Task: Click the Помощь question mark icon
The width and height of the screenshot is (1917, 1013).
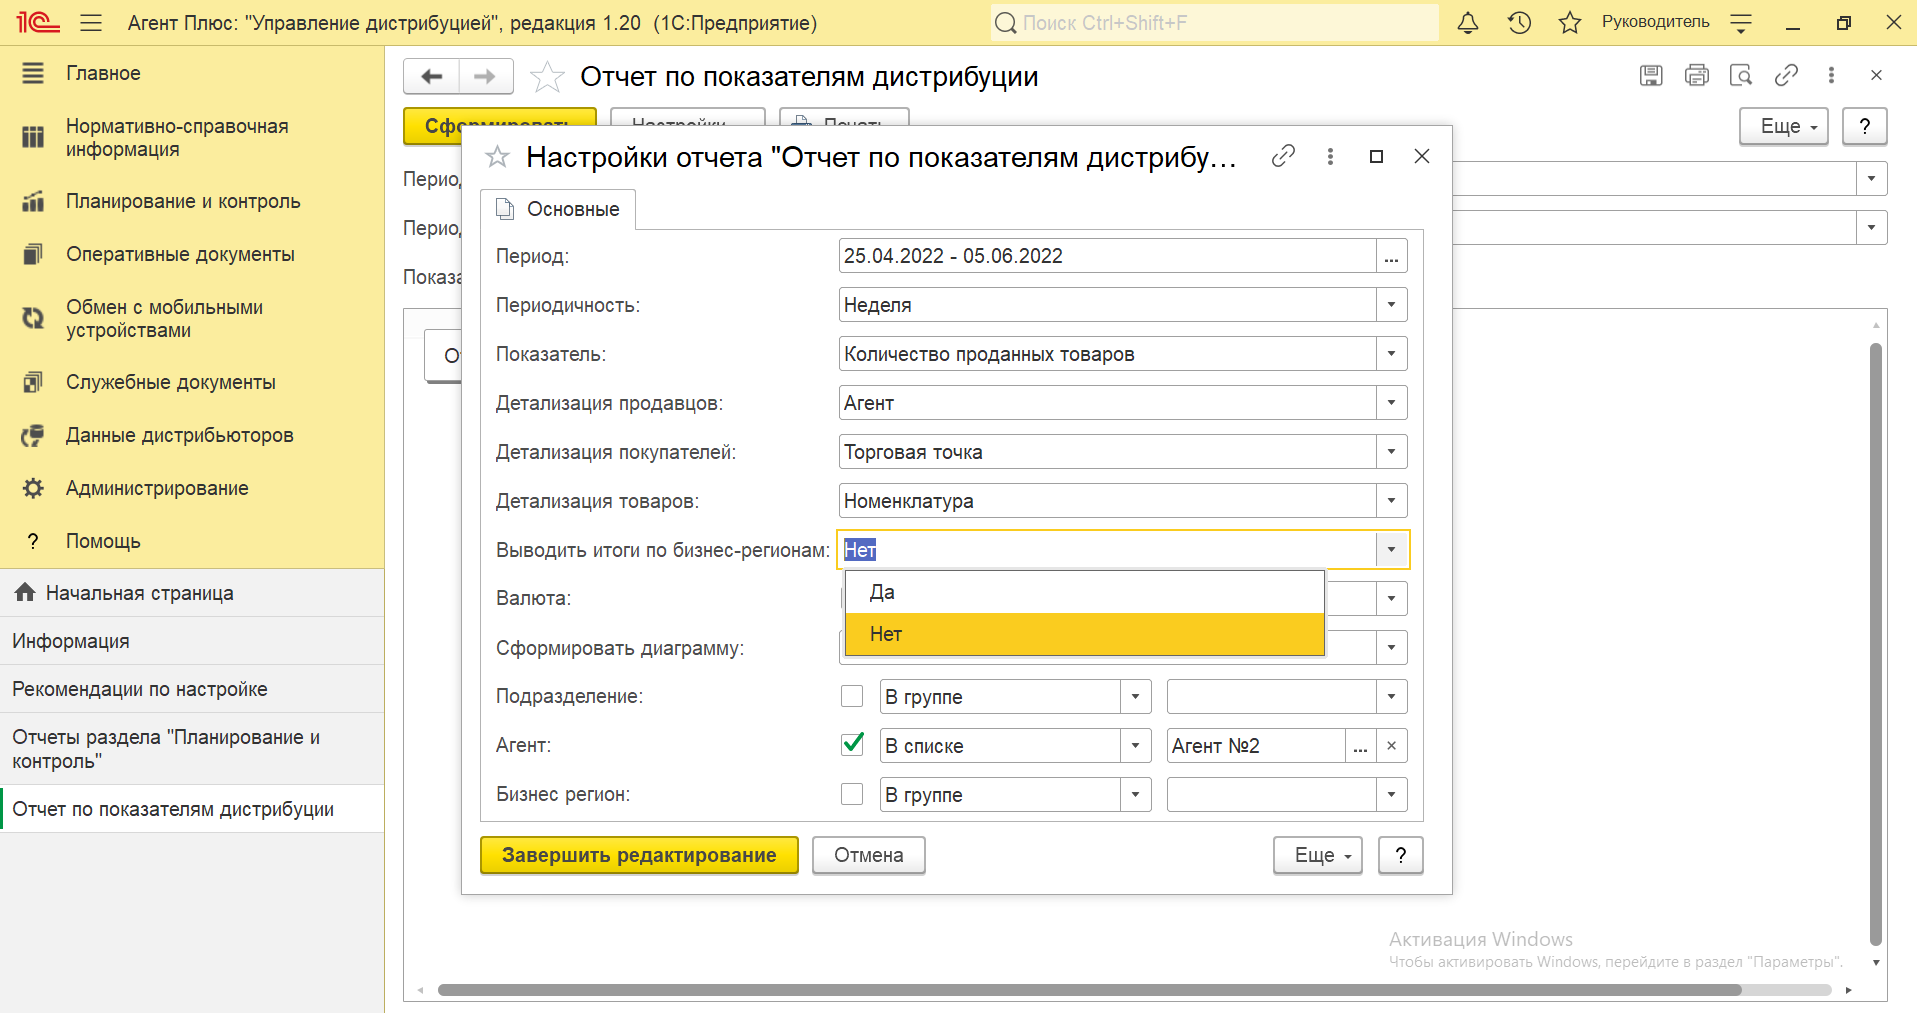Action: tap(33, 541)
